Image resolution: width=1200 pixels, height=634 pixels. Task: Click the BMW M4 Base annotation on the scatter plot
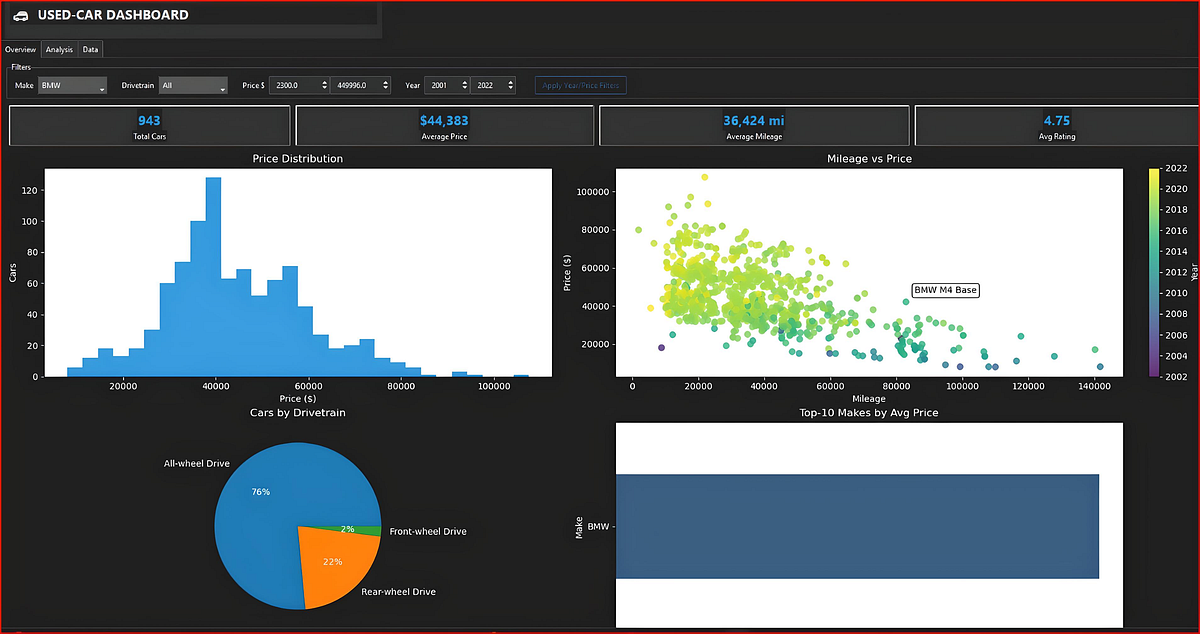click(x=944, y=290)
